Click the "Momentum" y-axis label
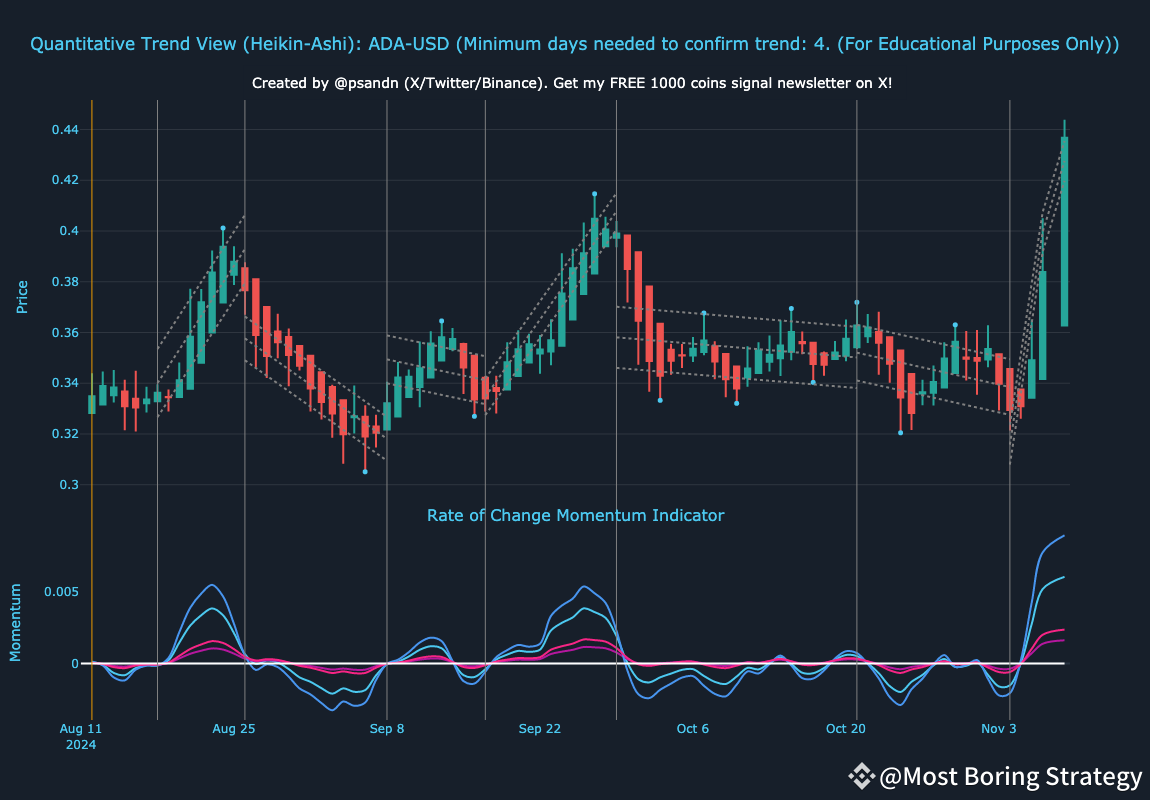This screenshot has height=800, width=1150. pos(15,623)
